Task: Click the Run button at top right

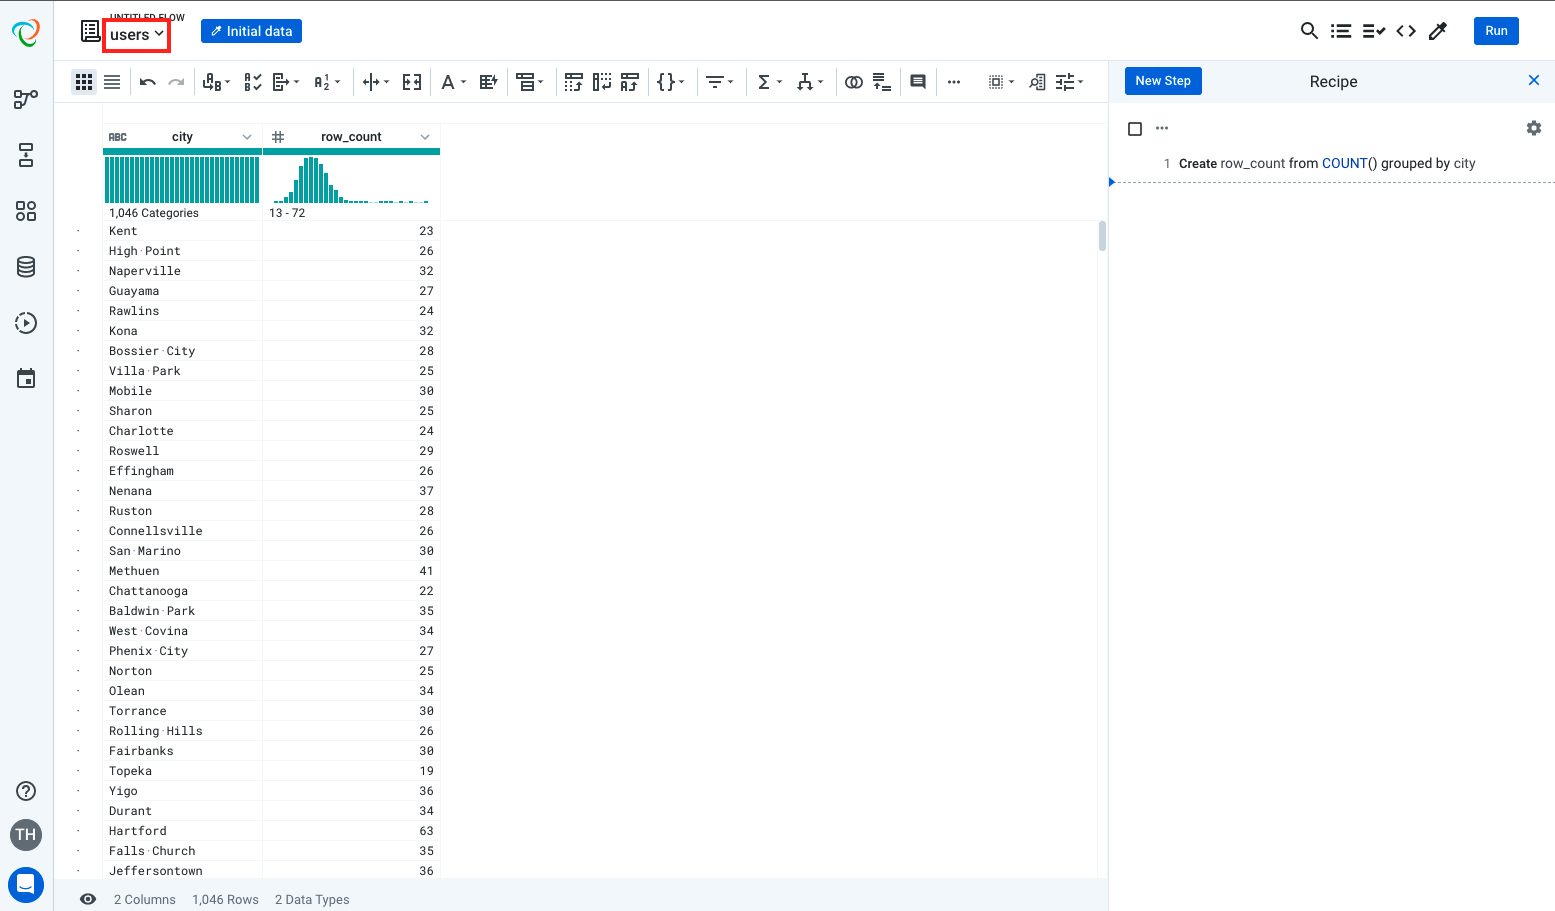Action: [1496, 31]
